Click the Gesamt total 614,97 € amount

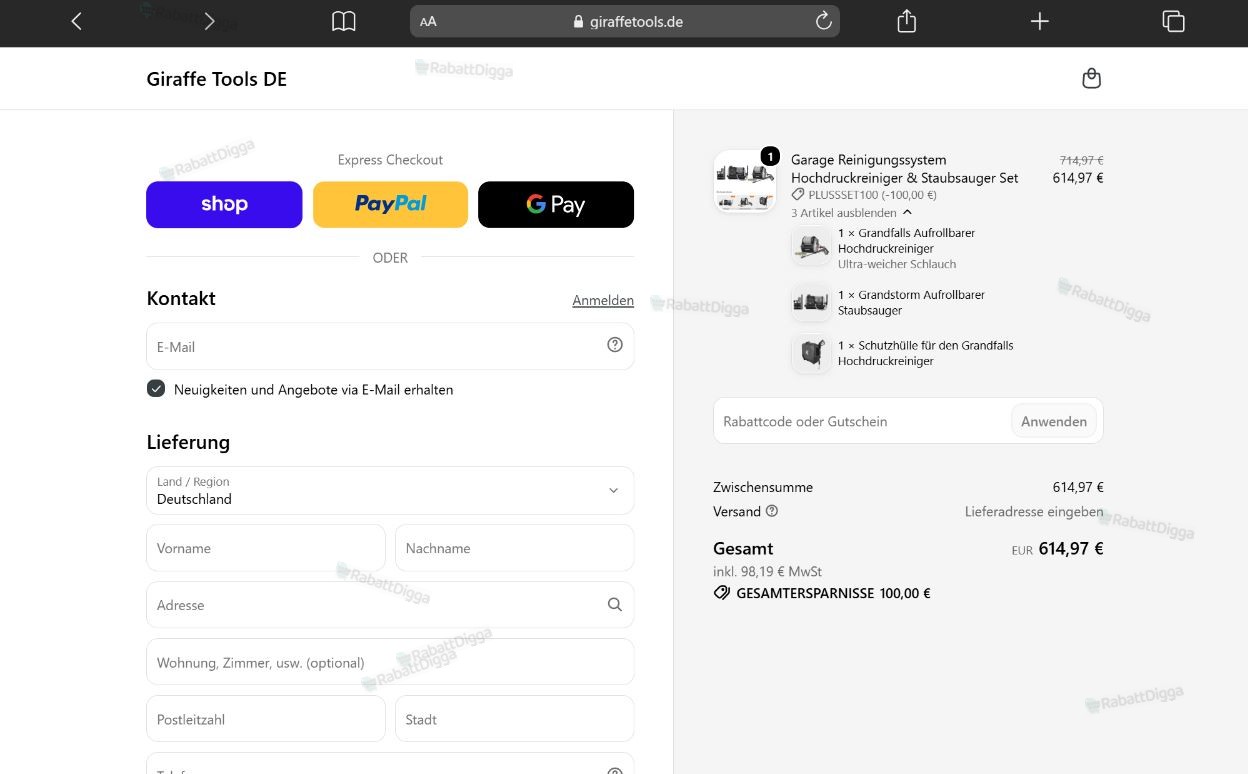point(1071,548)
